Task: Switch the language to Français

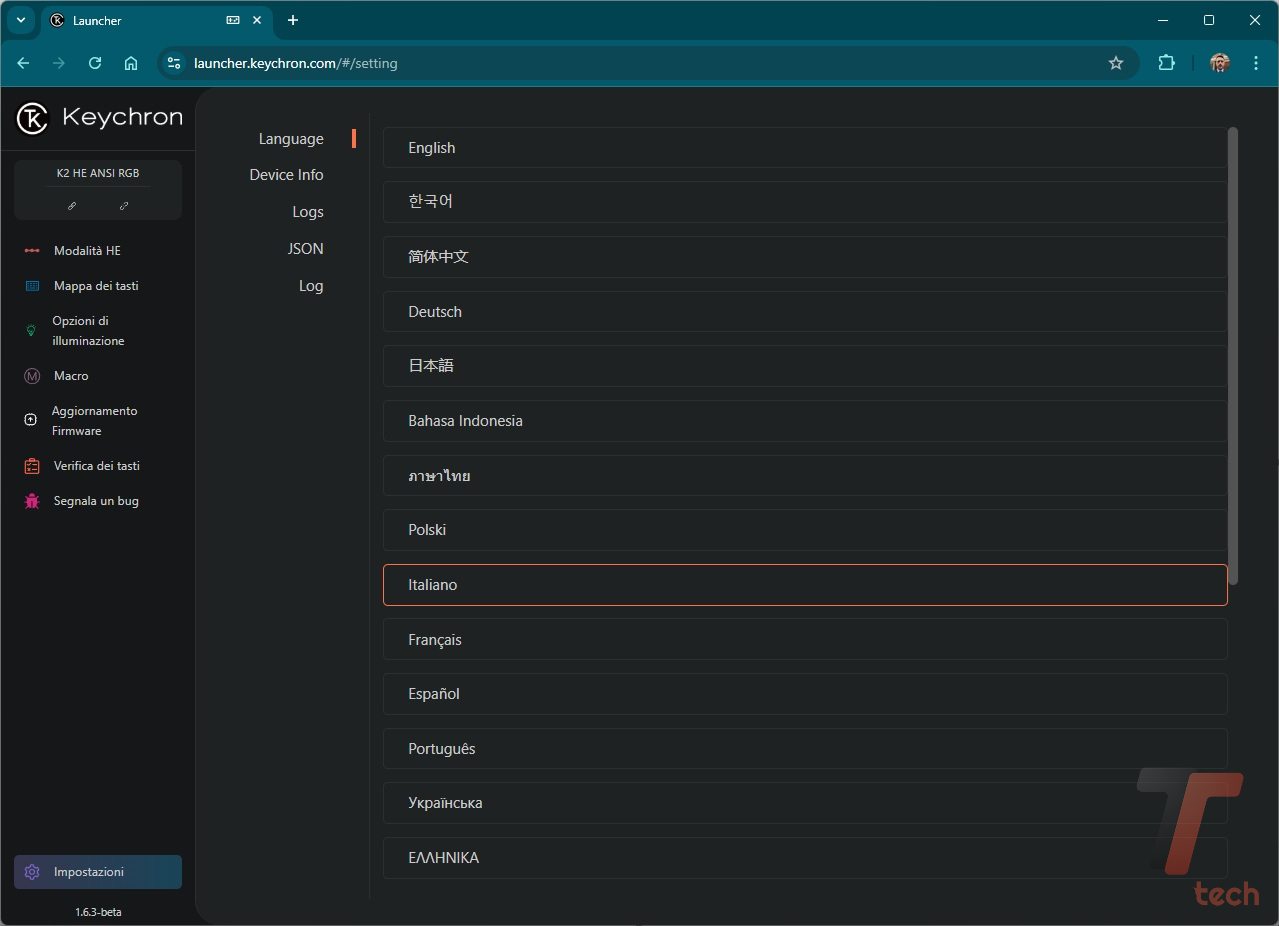Action: 804,640
